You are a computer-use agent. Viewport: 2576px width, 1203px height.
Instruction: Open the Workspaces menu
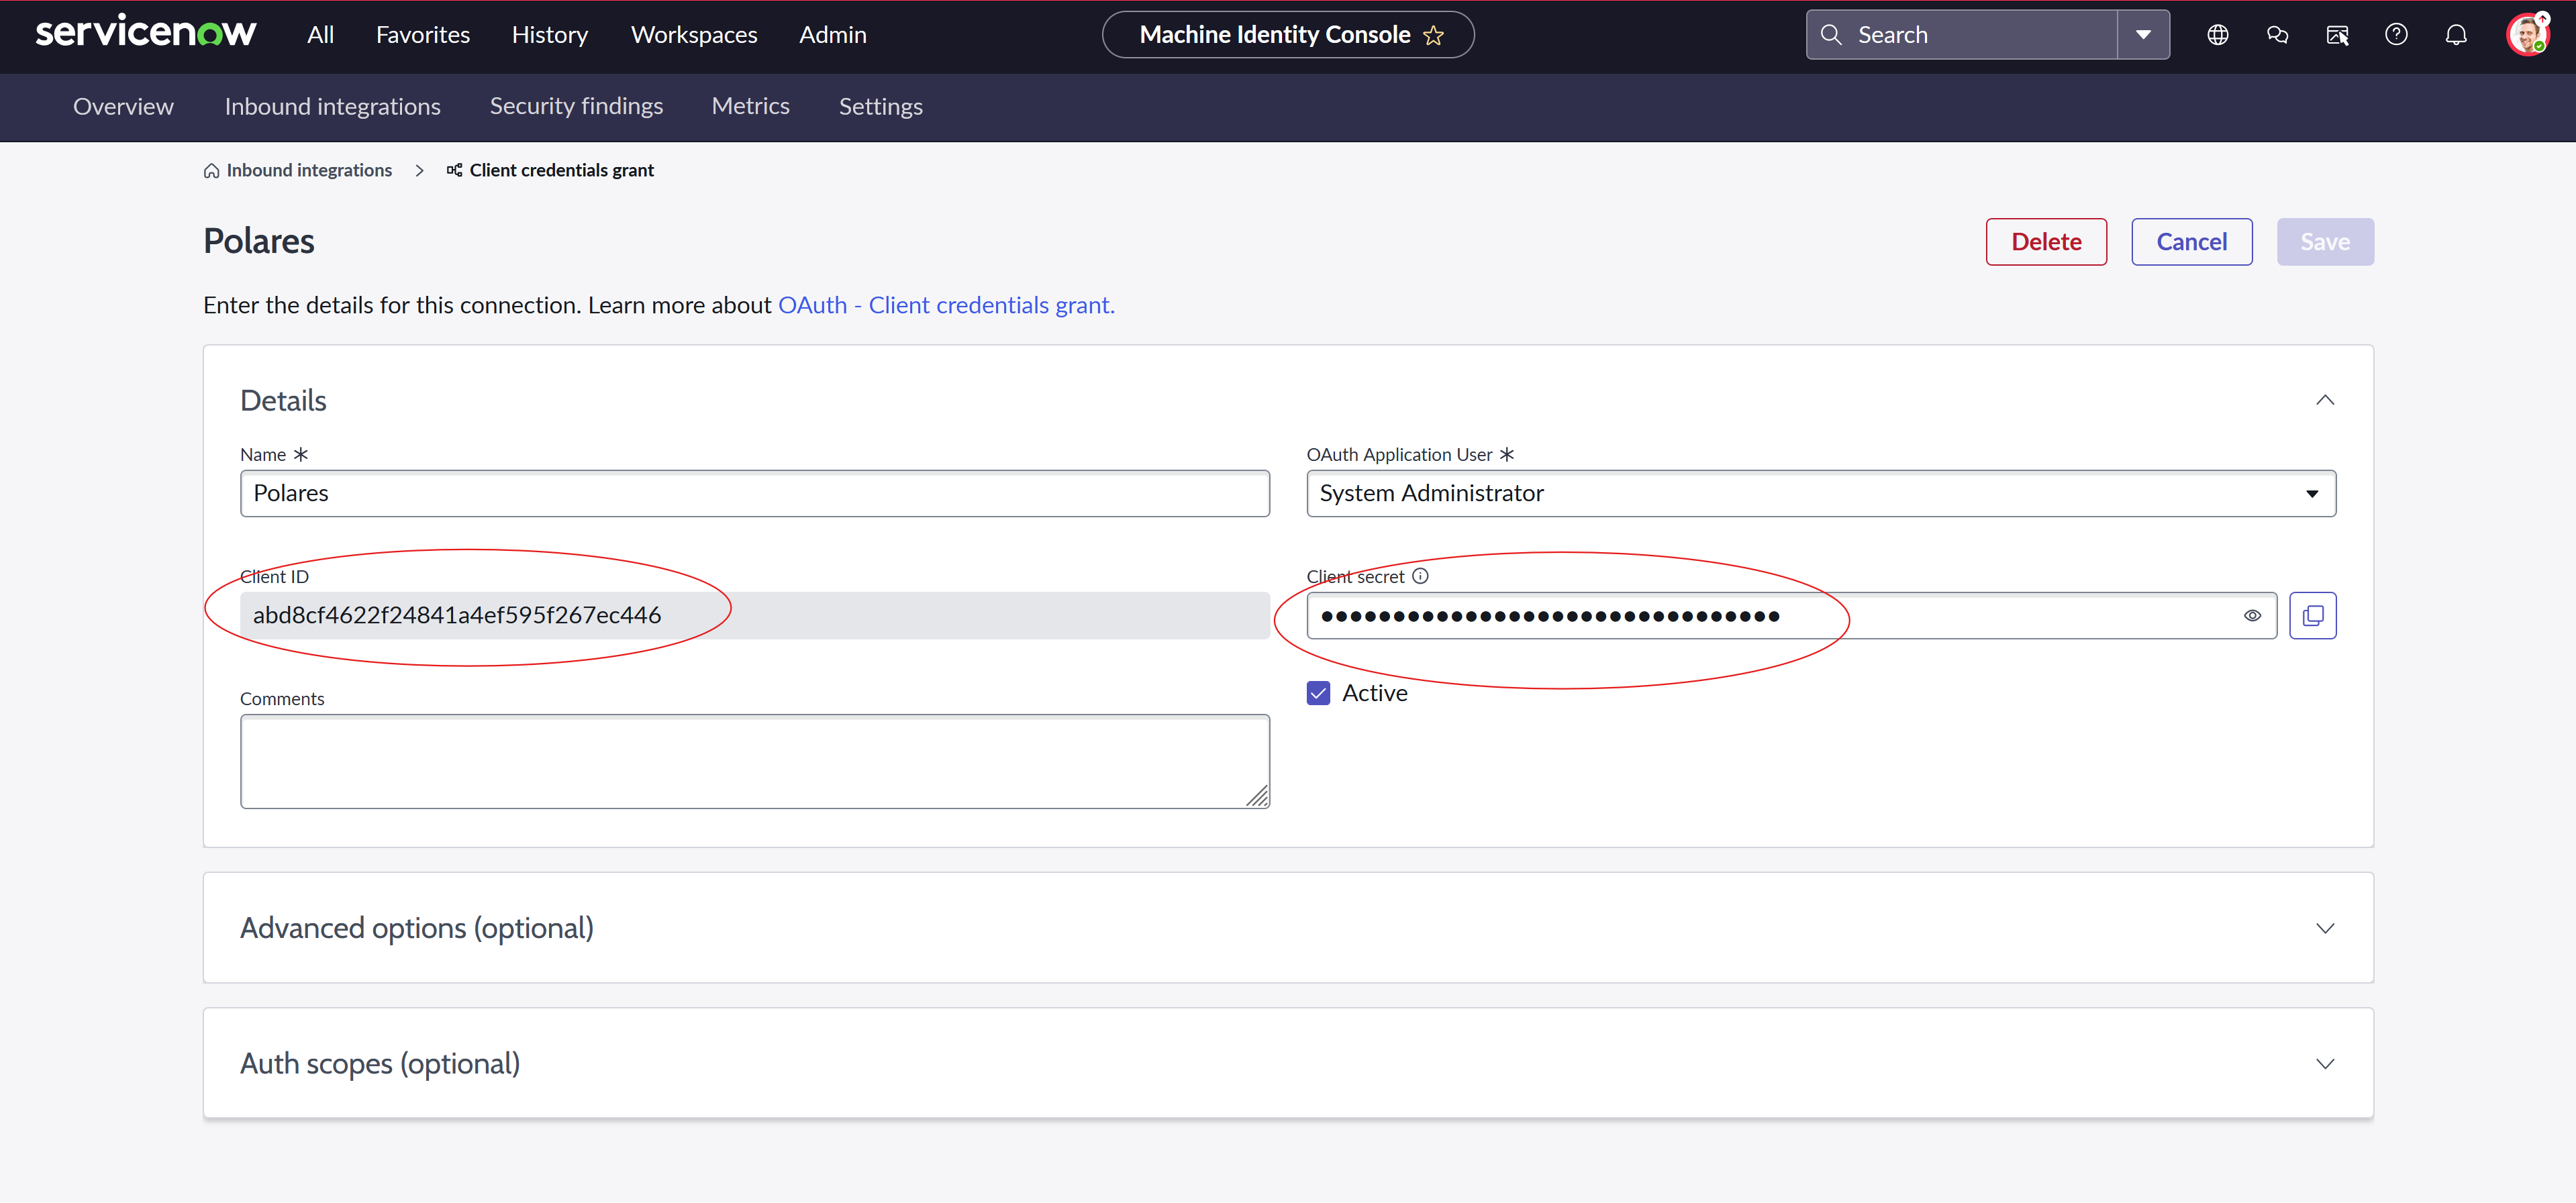pyautogui.click(x=694, y=35)
